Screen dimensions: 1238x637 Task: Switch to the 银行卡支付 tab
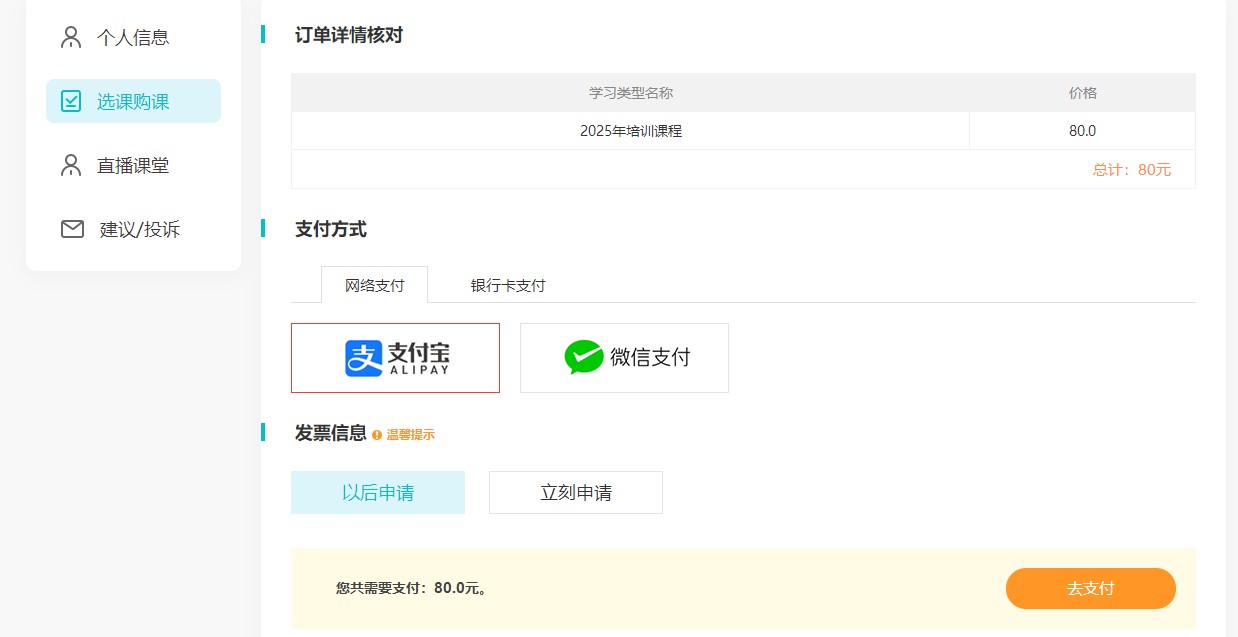(x=506, y=285)
